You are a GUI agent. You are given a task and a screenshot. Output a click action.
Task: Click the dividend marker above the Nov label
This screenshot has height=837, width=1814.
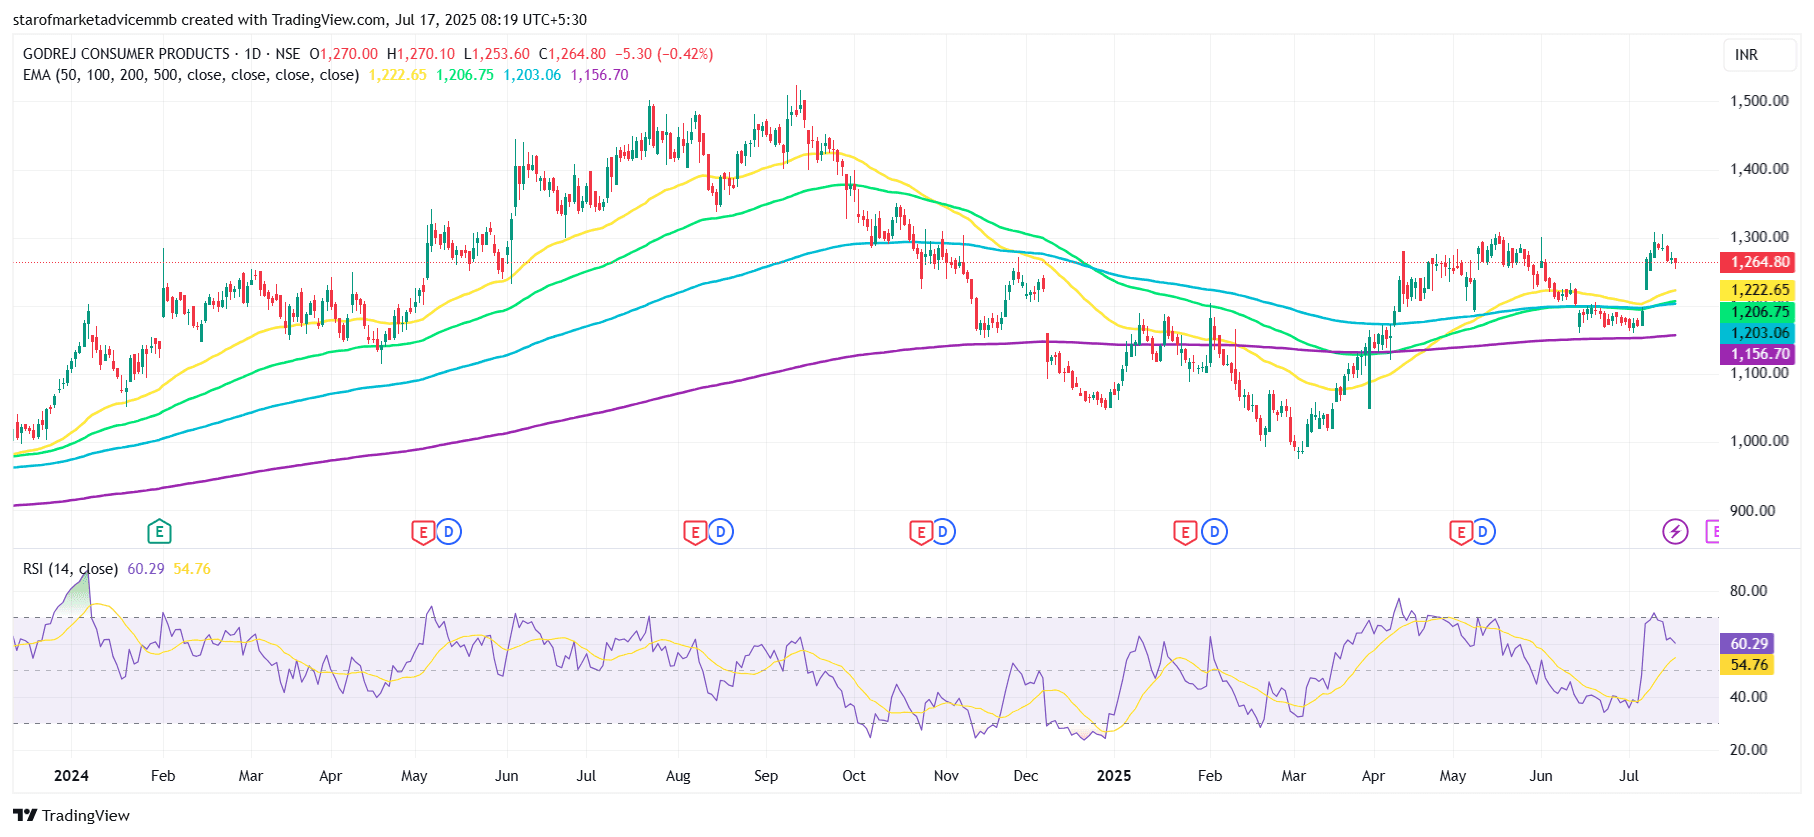[x=943, y=532]
